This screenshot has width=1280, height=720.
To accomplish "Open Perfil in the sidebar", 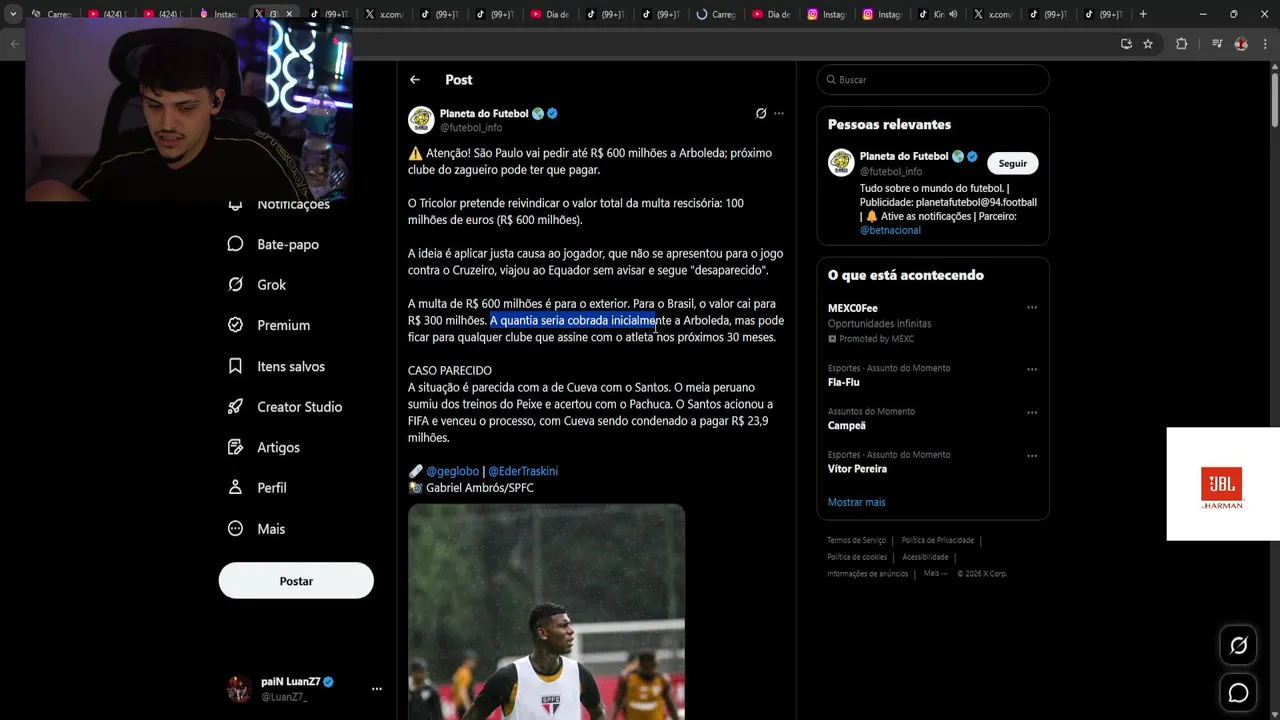I will point(257,488).
